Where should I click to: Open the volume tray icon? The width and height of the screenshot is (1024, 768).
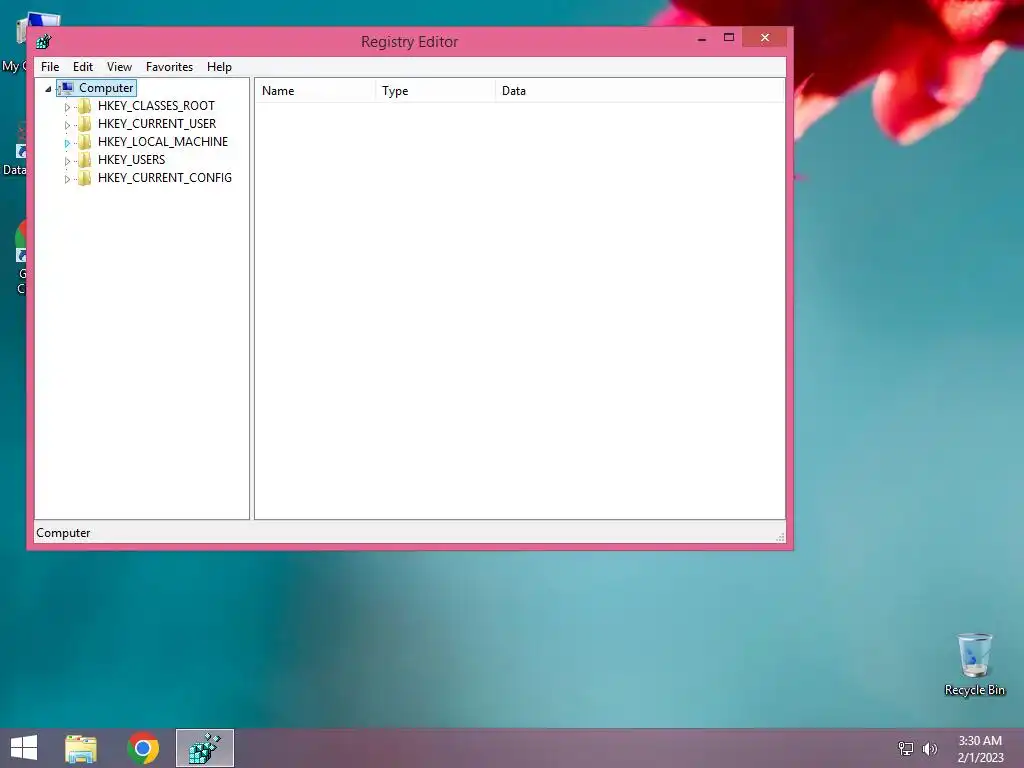(930, 748)
